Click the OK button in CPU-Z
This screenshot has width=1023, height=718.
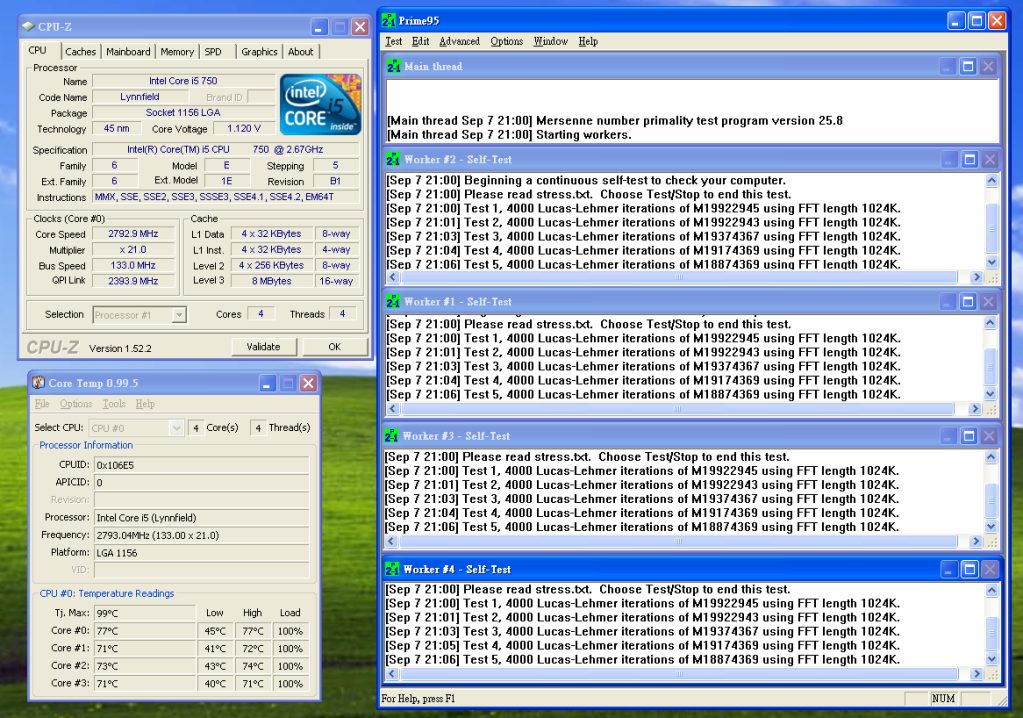pyautogui.click(x=335, y=347)
